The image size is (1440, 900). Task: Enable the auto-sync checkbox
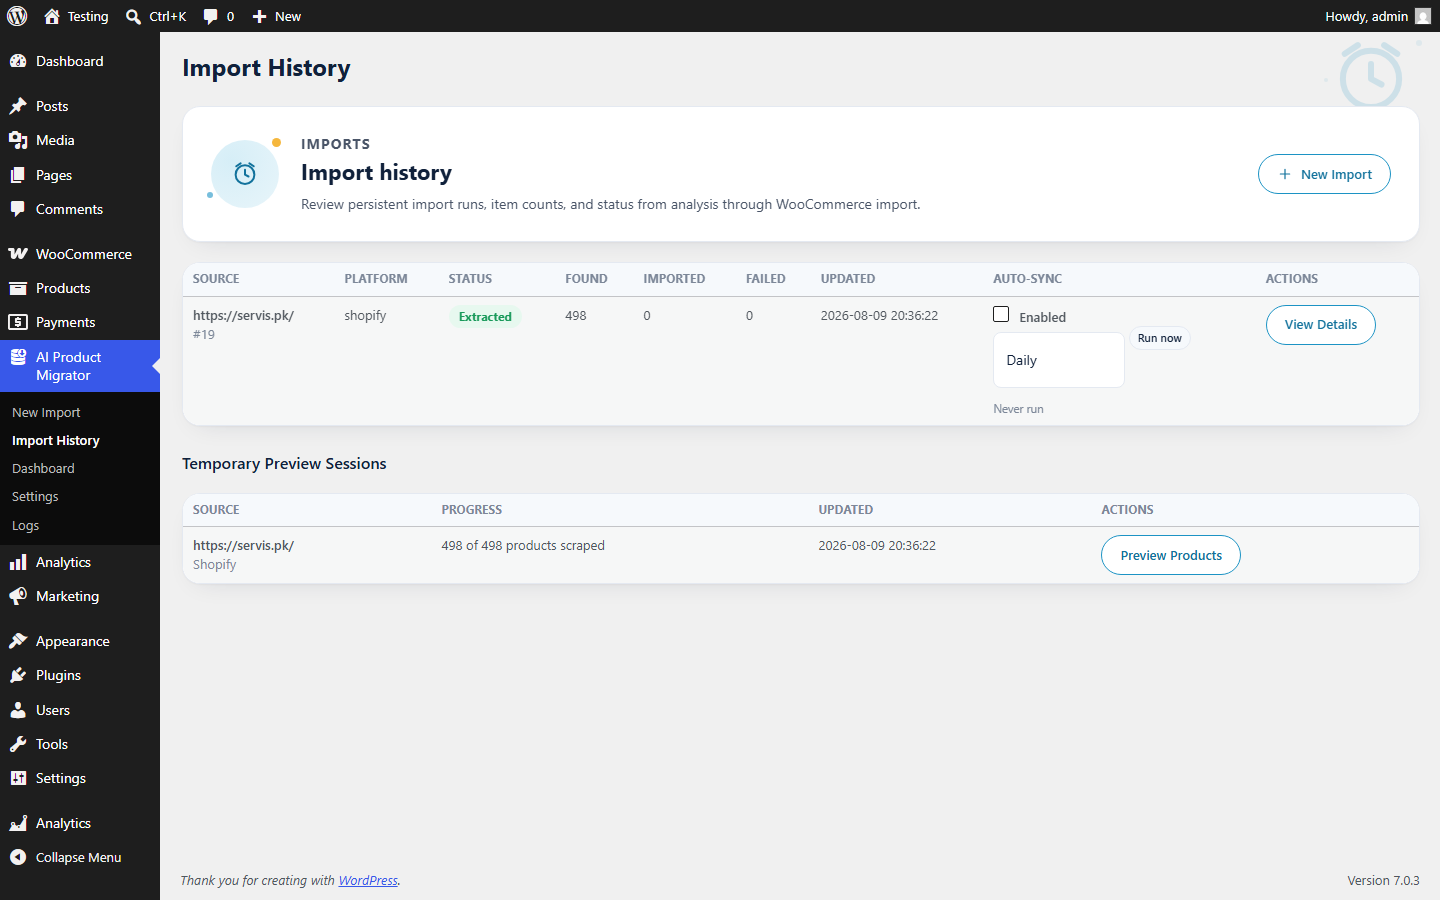click(x=1001, y=314)
